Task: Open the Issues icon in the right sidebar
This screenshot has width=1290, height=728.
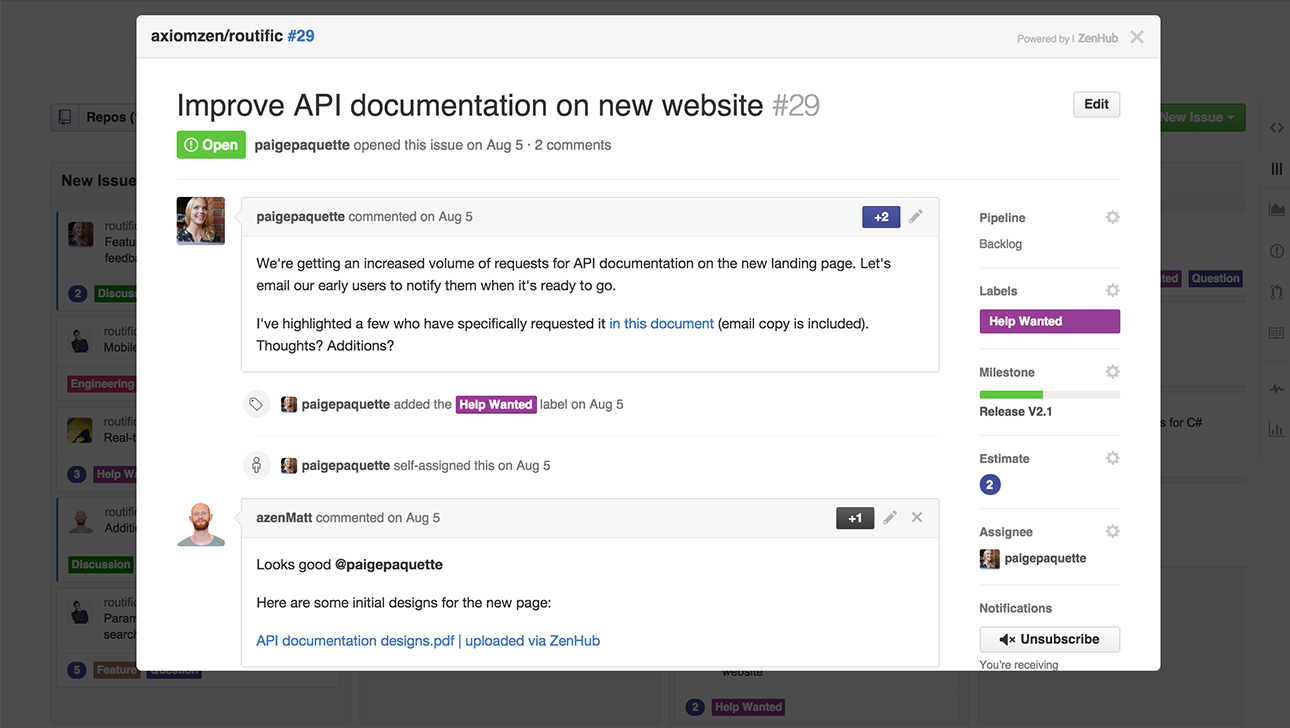Action: click(1276, 251)
